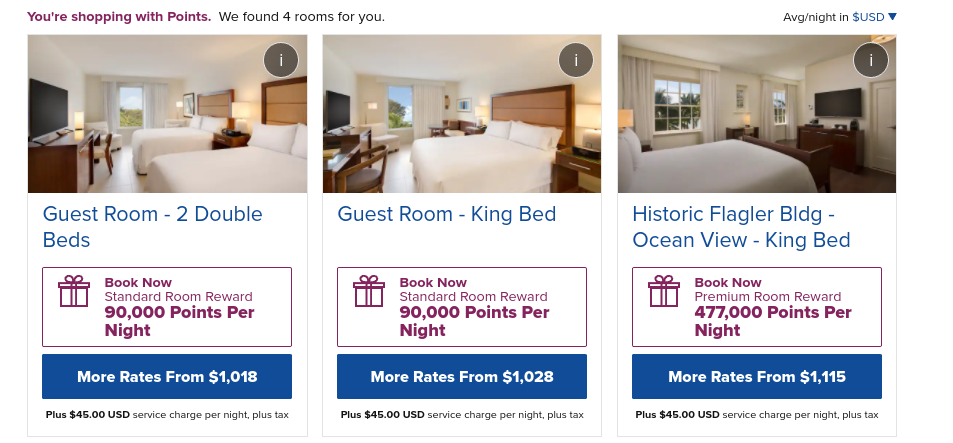Expand the $USD currency dropdown arrow

[892, 17]
